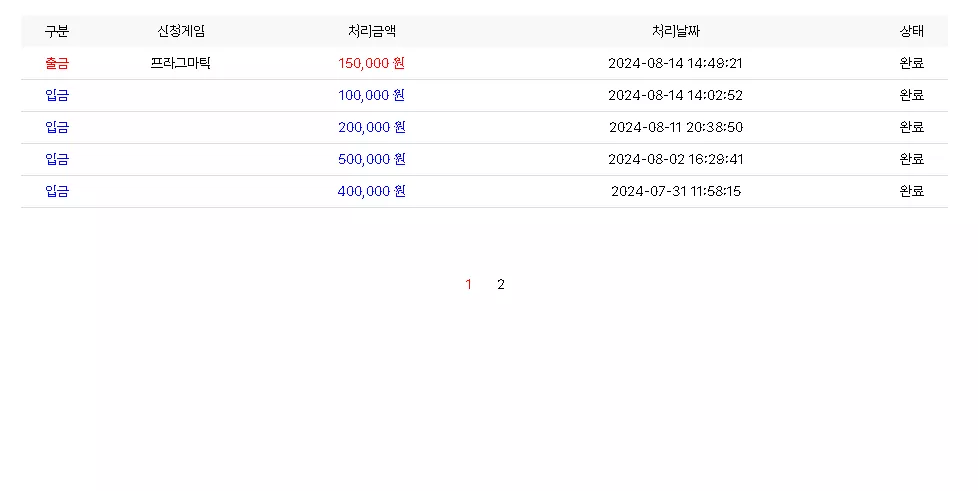
Task: Click the 처리금액 column header
Action: click(x=372, y=31)
